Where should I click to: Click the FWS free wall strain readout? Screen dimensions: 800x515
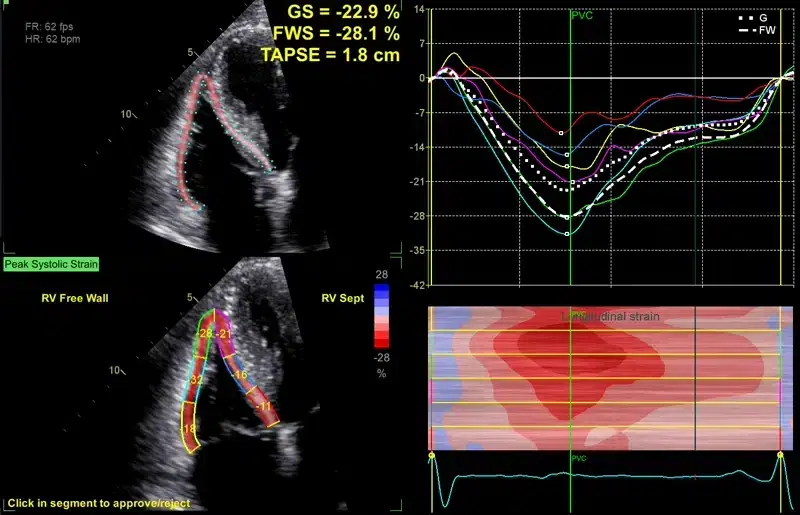pyautogui.click(x=330, y=35)
